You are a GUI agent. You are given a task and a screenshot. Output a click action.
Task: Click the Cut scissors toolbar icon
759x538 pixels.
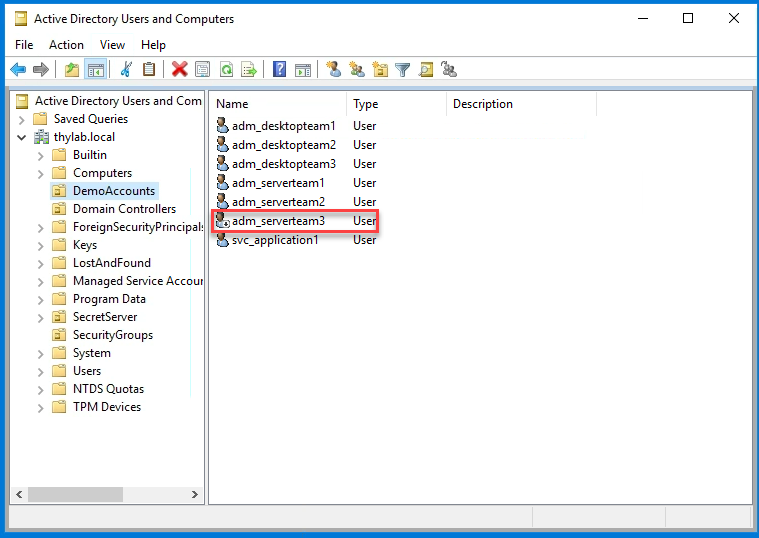click(x=126, y=69)
